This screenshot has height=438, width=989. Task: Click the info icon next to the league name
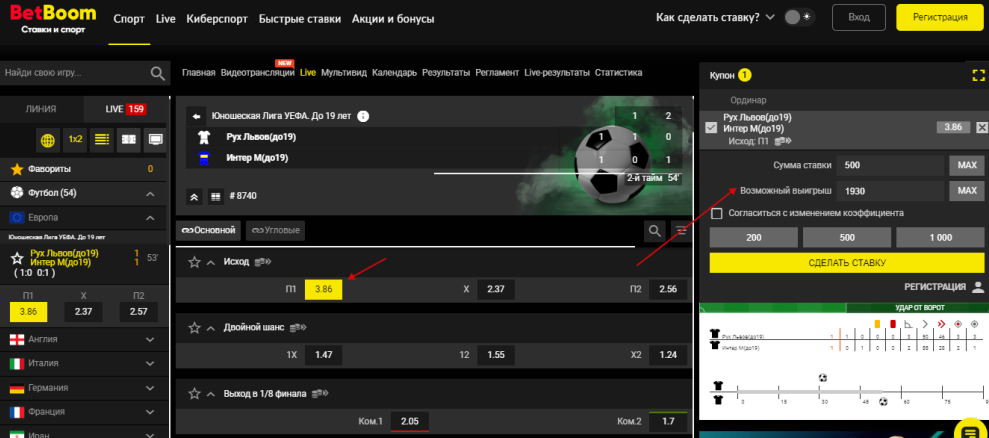pyautogui.click(x=363, y=116)
